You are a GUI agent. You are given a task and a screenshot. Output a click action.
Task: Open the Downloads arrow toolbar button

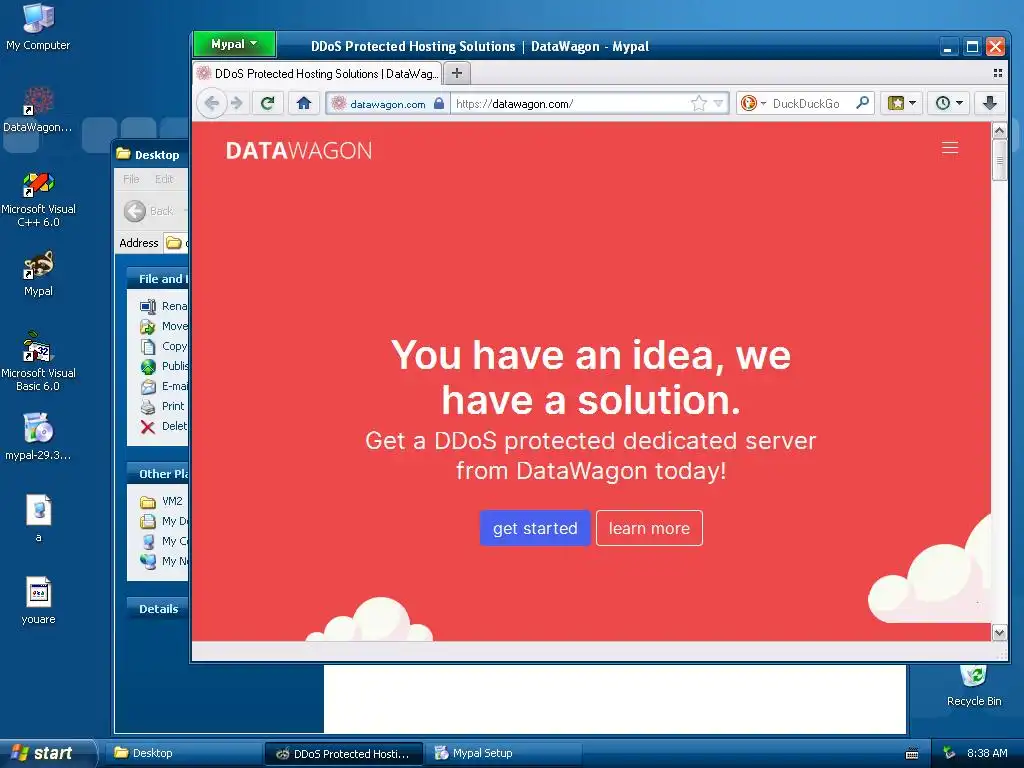[x=990, y=103]
